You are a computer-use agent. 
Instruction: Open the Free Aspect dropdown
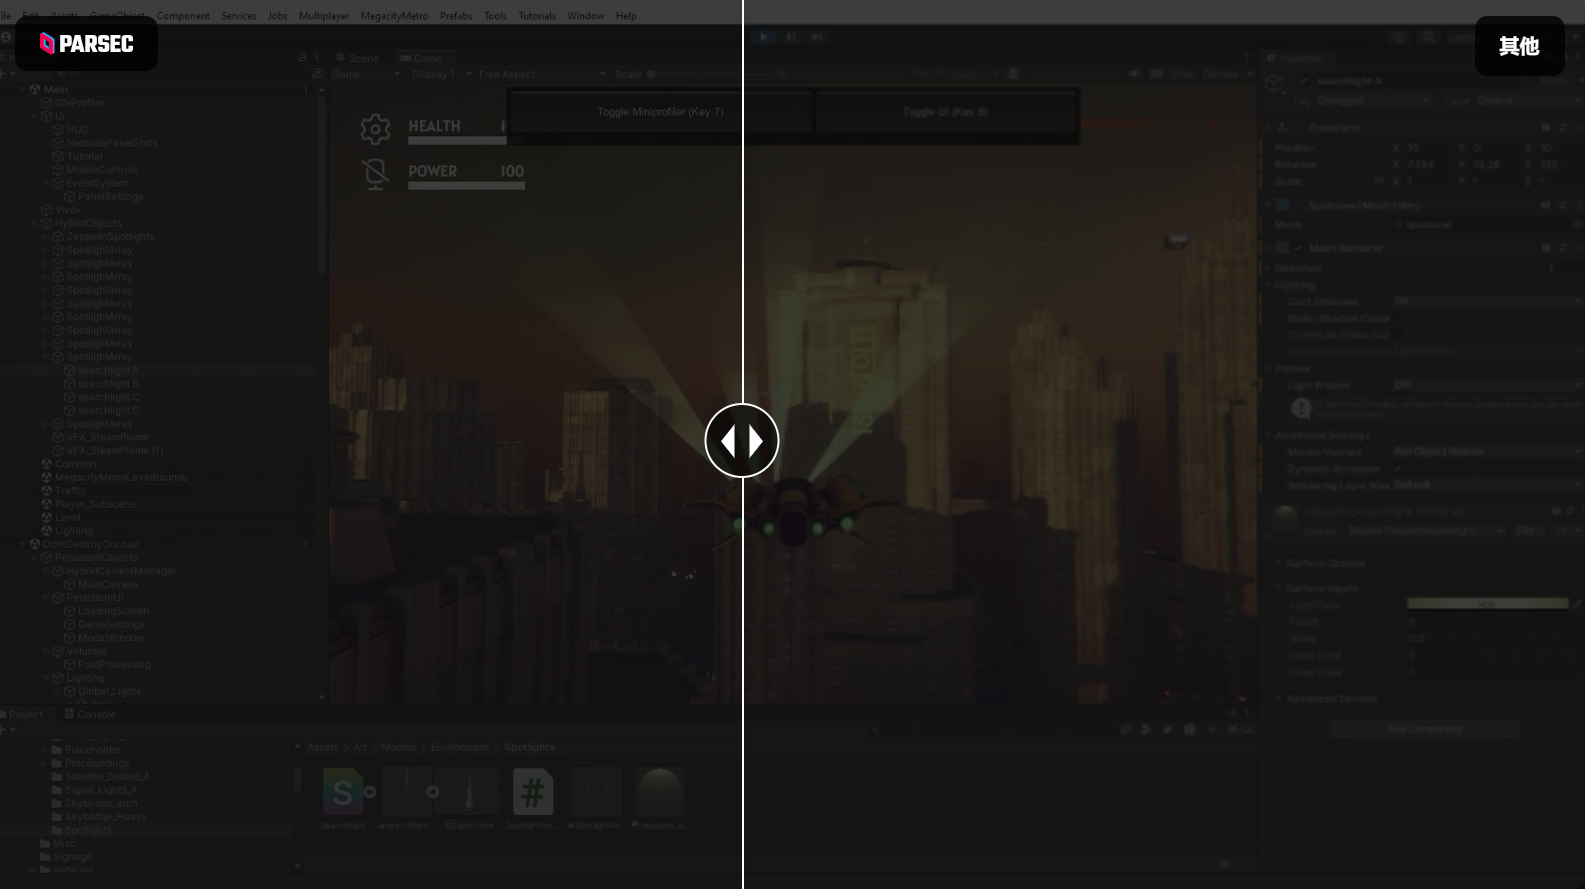tap(540, 74)
